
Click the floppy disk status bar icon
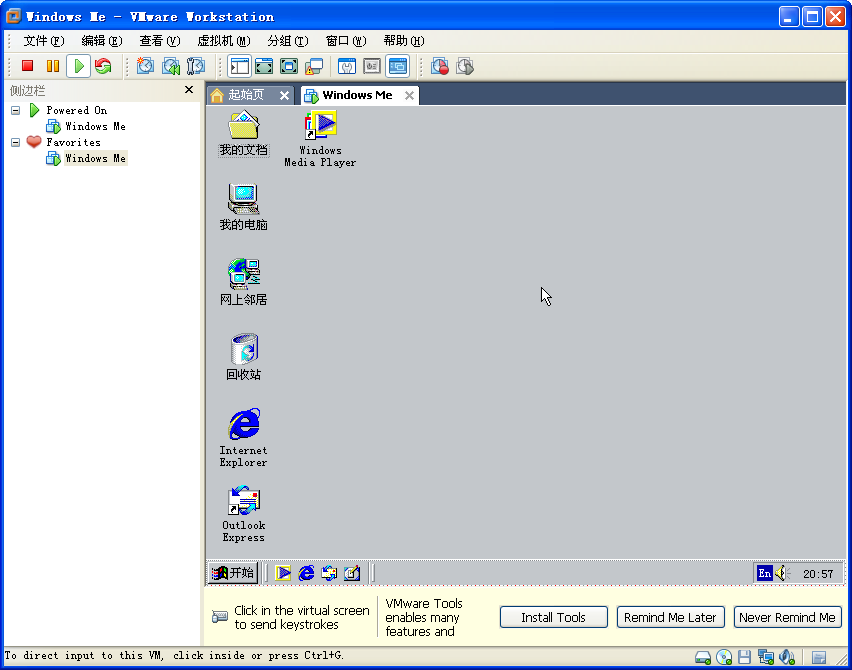pos(744,658)
